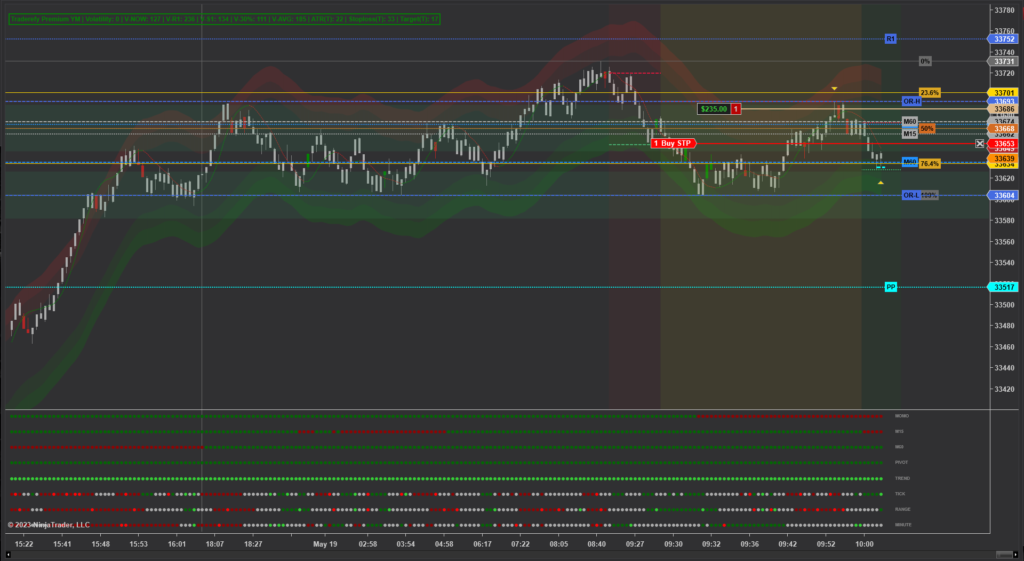Select the 76.4% Fibonacci retracement label
The image size is (1024, 561).
930,163
